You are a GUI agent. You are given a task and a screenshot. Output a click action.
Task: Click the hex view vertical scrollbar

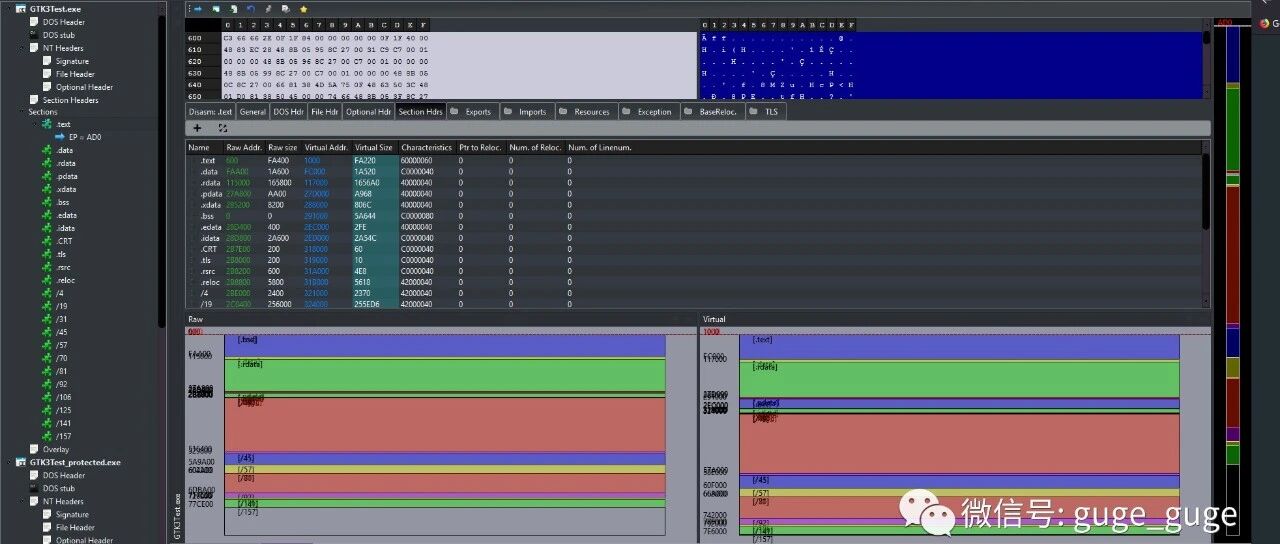[x=1206, y=58]
